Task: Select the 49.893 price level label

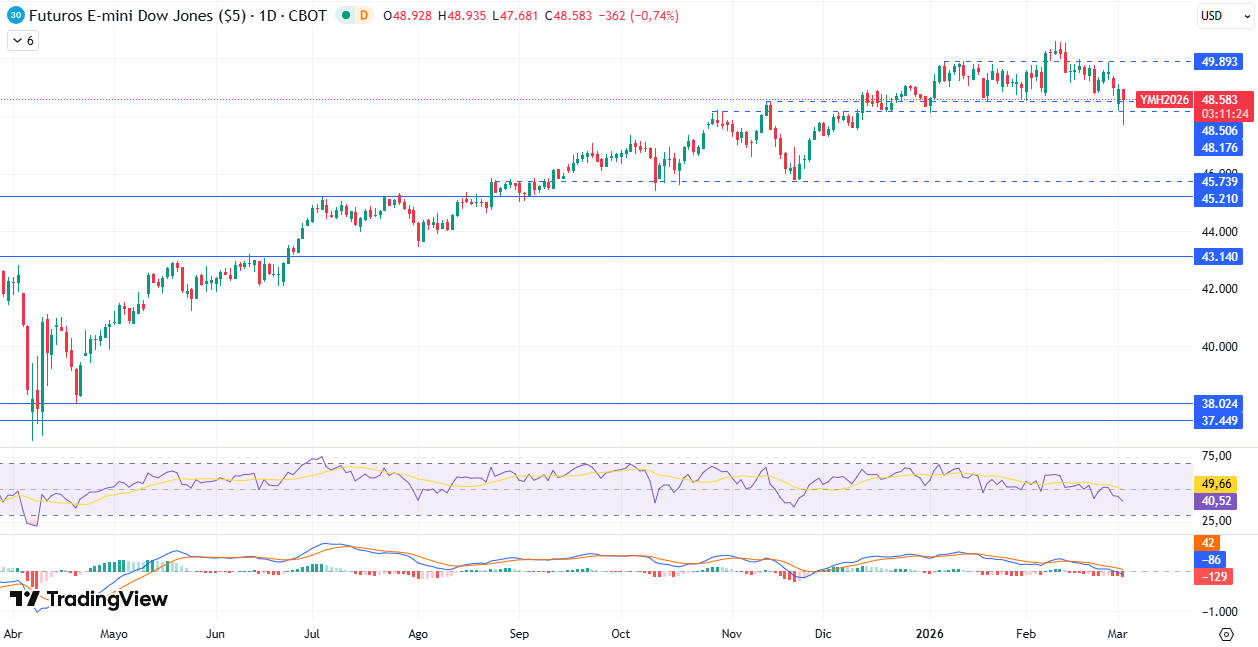Action: point(1220,62)
